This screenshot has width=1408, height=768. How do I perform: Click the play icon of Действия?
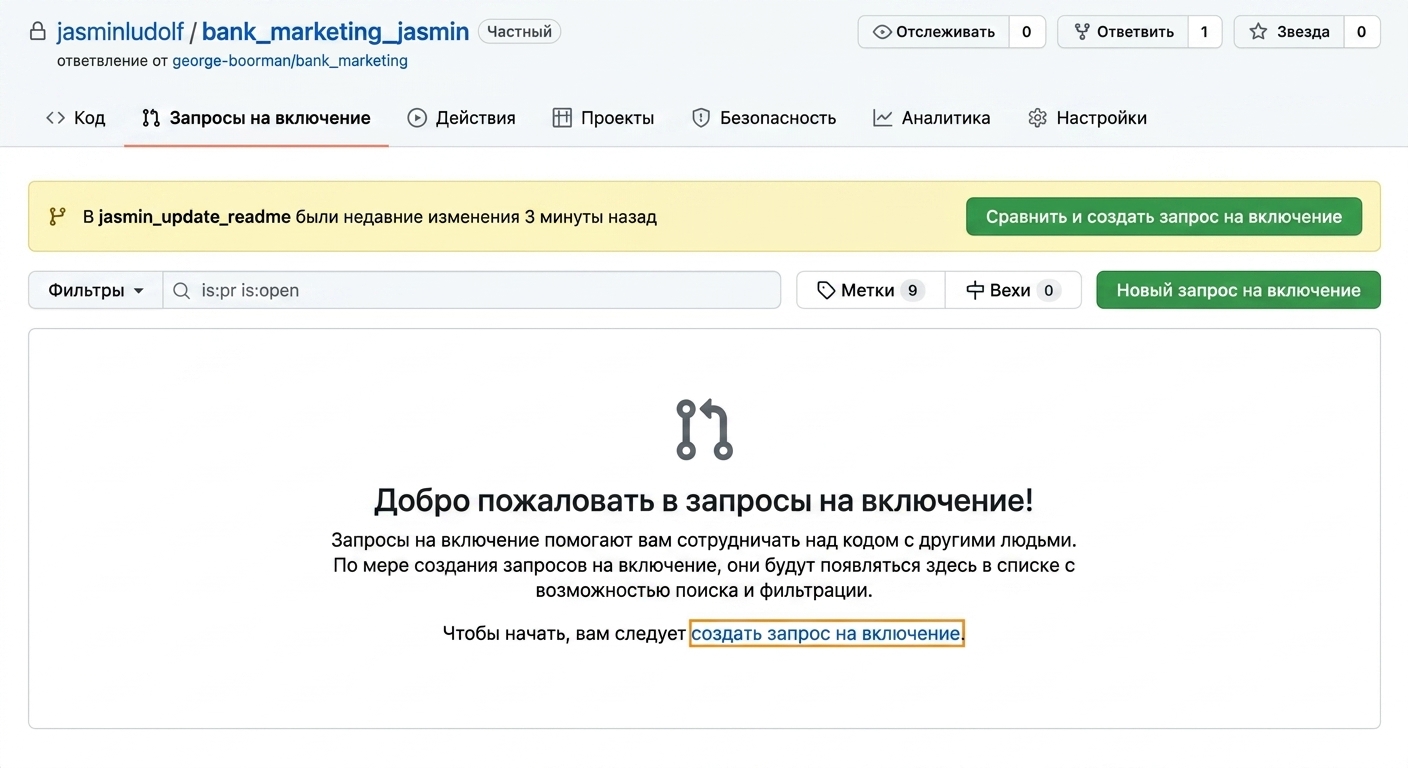(x=417, y=118)
